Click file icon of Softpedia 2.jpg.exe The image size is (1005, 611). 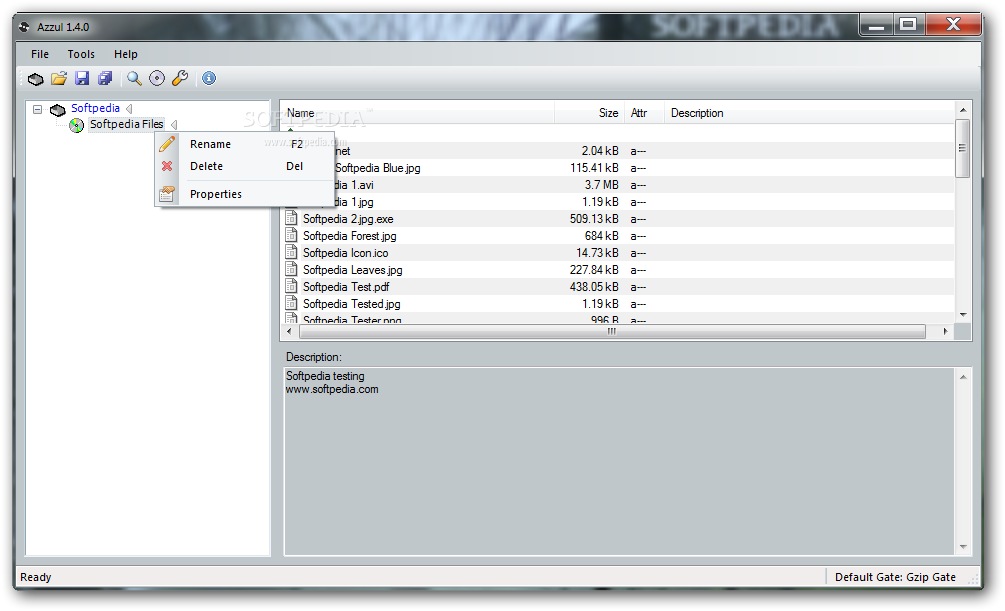[292, 218]
